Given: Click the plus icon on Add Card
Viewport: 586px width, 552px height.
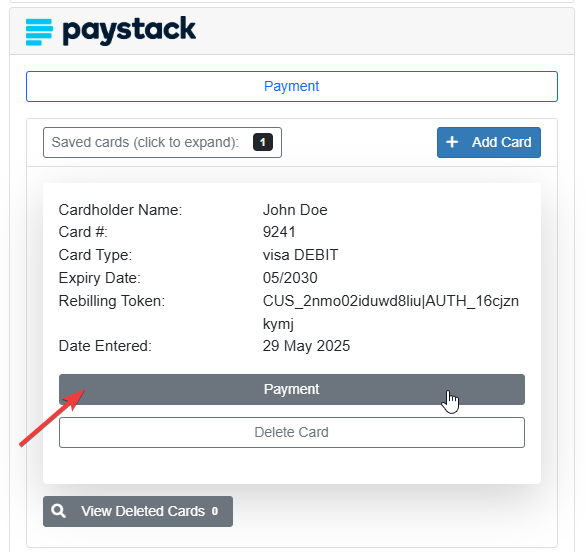Looking at the screenshot, I should point(452,142).
